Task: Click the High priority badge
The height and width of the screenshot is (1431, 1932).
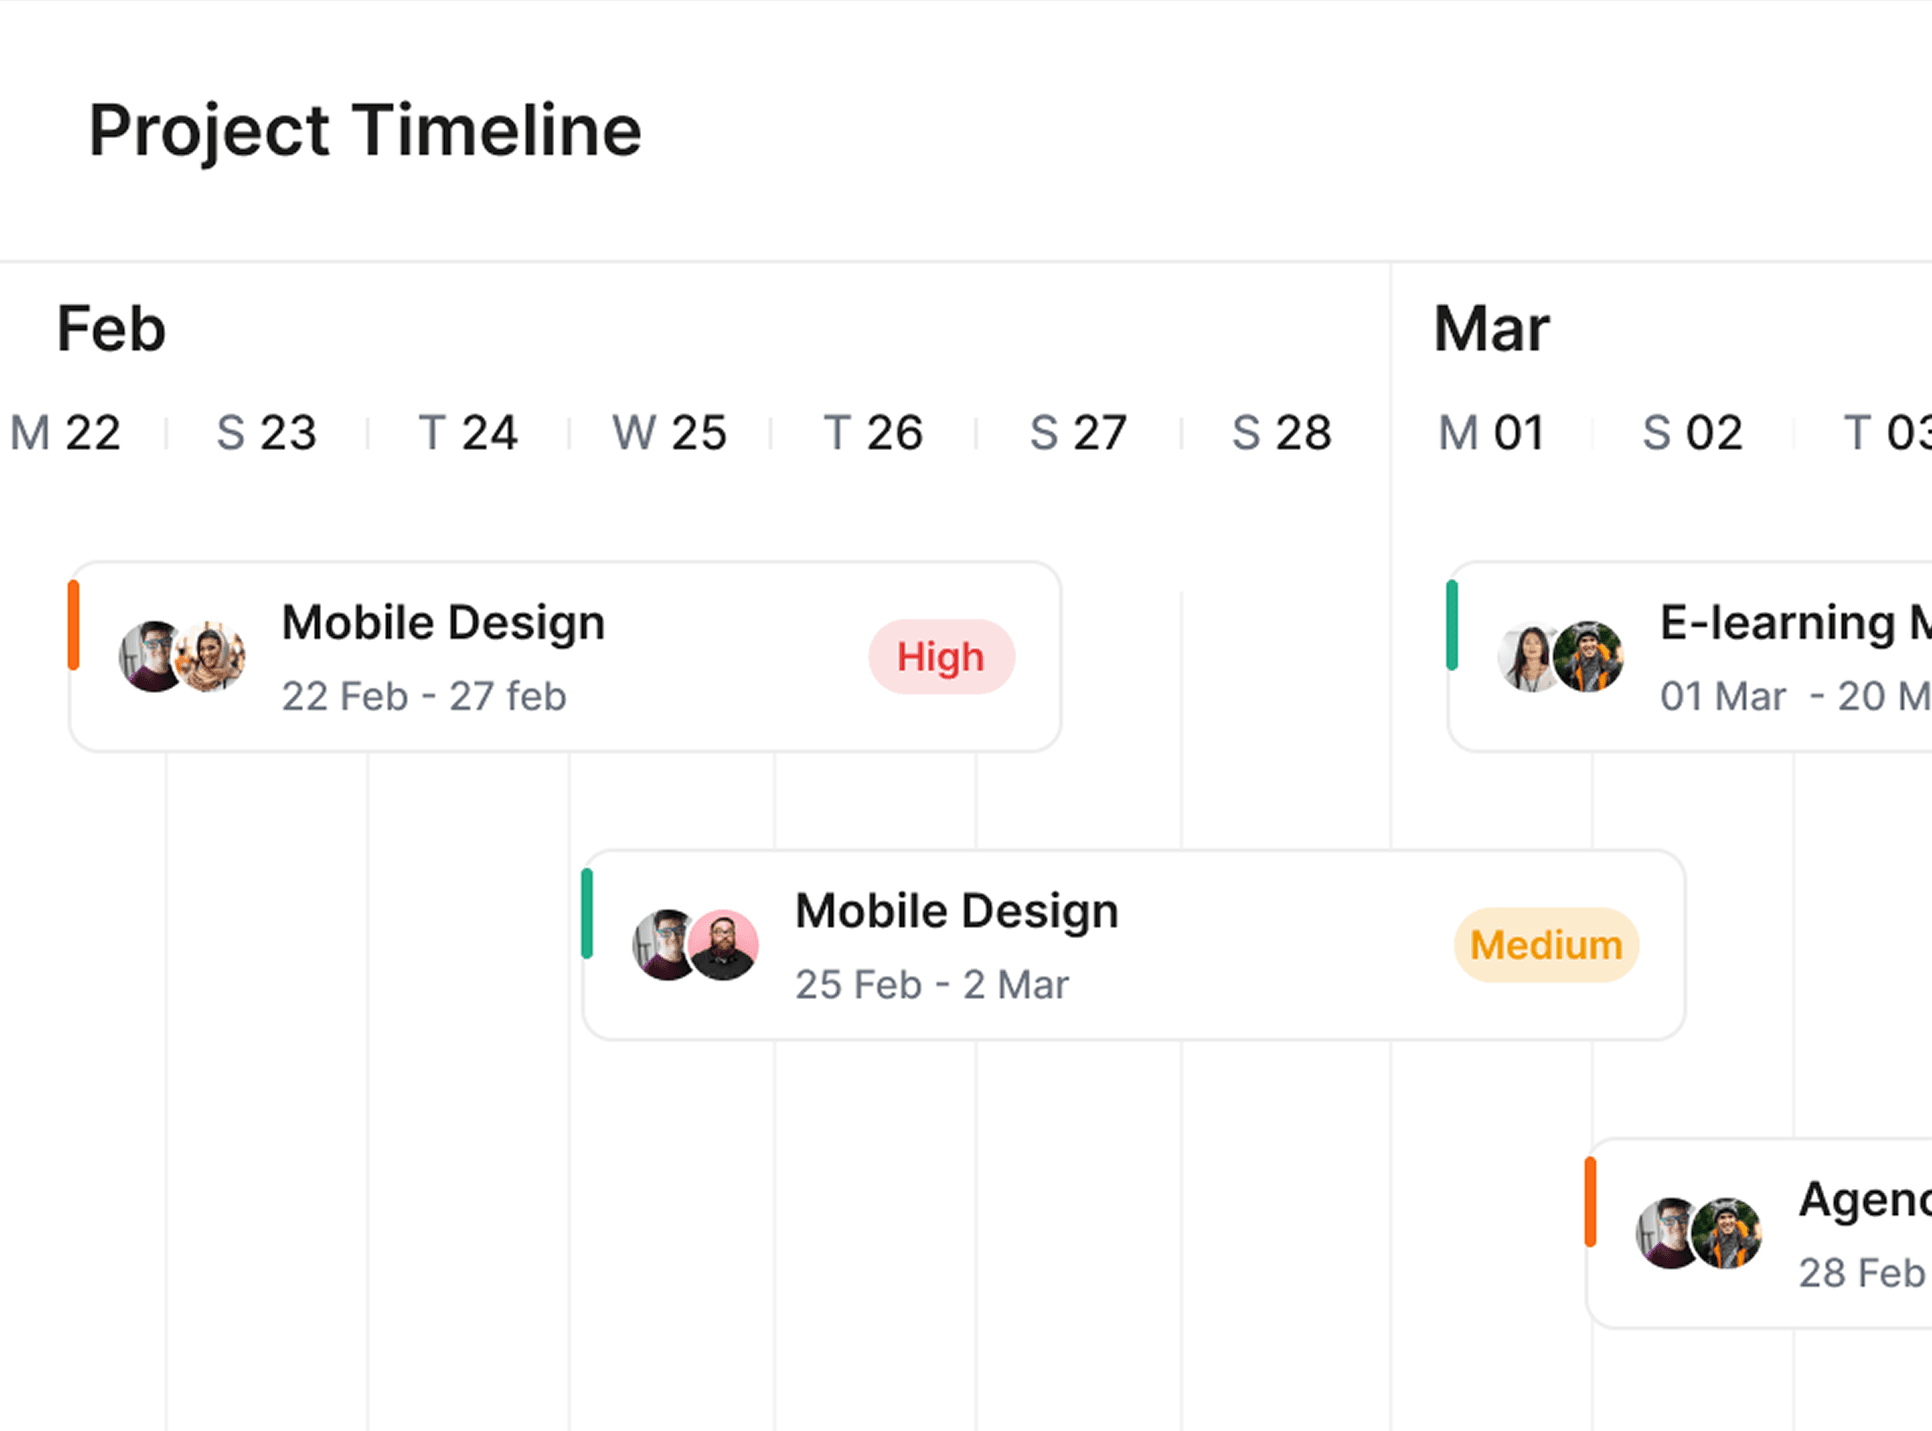Action: tap(941, 657)
